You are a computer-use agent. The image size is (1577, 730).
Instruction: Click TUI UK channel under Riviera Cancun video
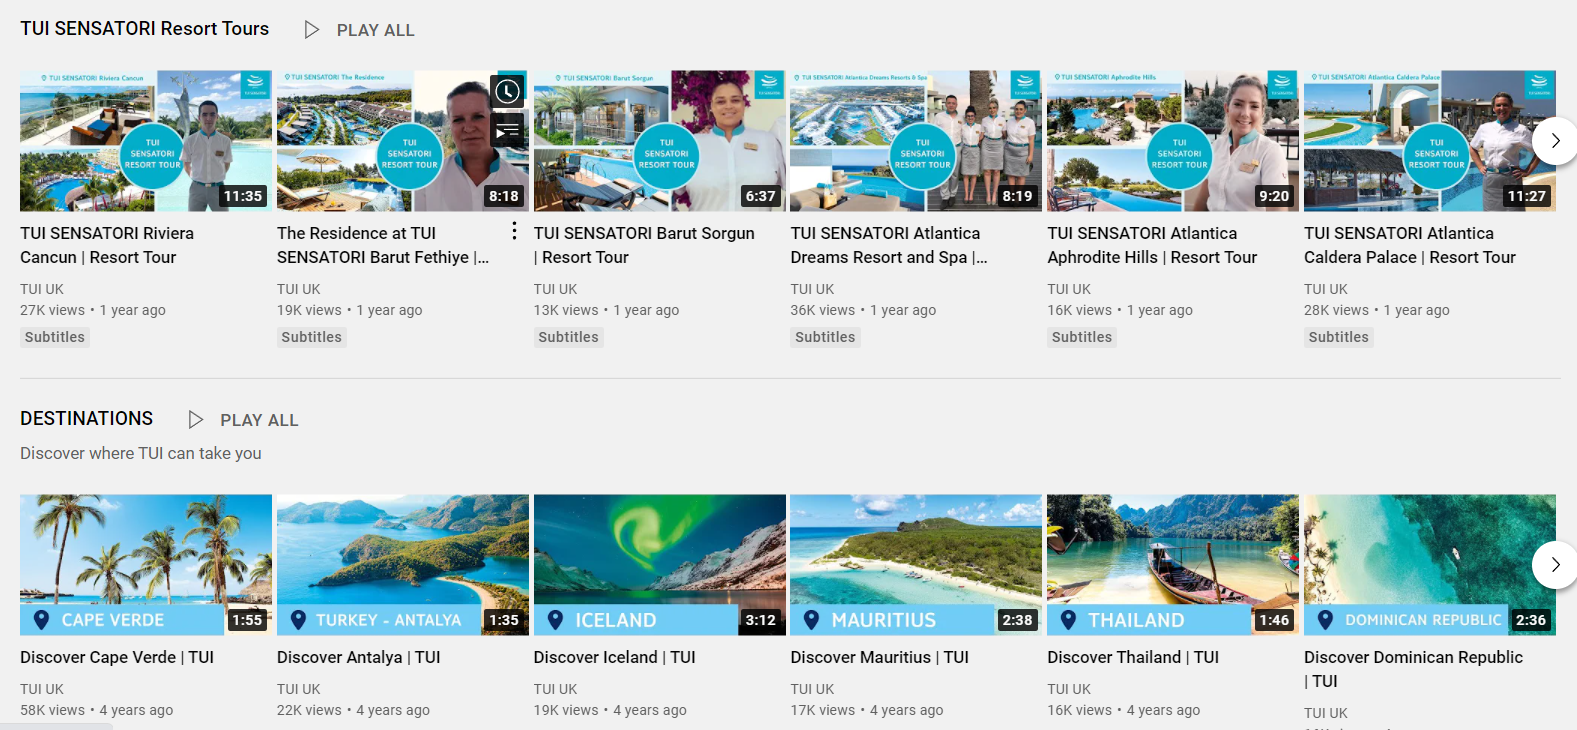[42, 289]
